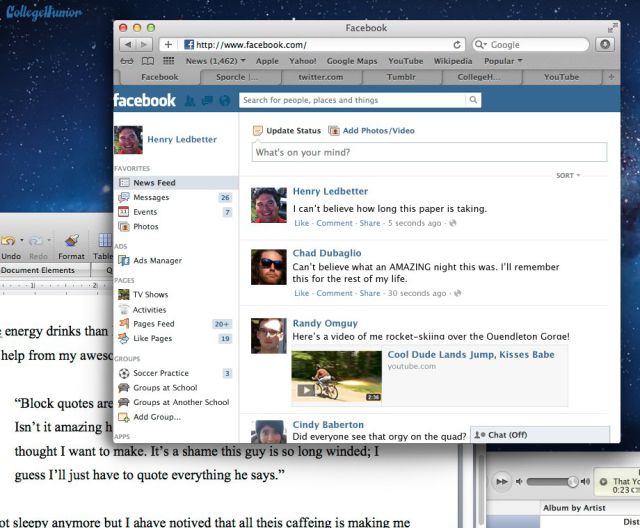Click Comment on Henry Ledbetter's post
Viewport: 640px width, 528px height.
tap(334, 223)
